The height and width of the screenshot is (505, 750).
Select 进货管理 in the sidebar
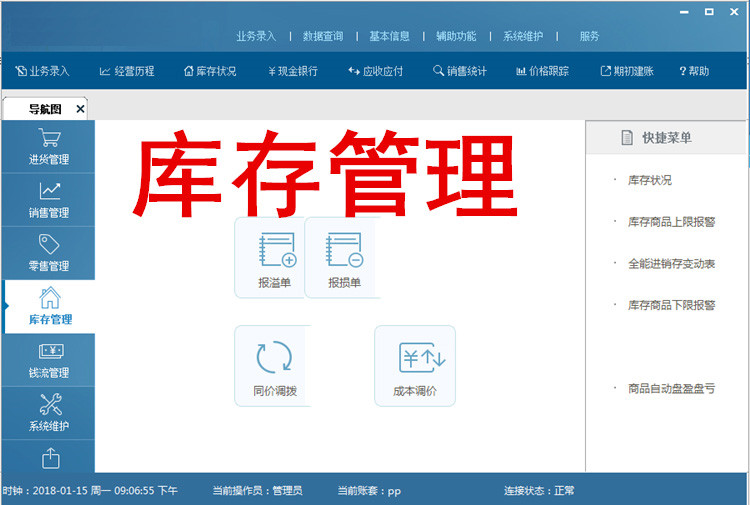tap(49, 146)
